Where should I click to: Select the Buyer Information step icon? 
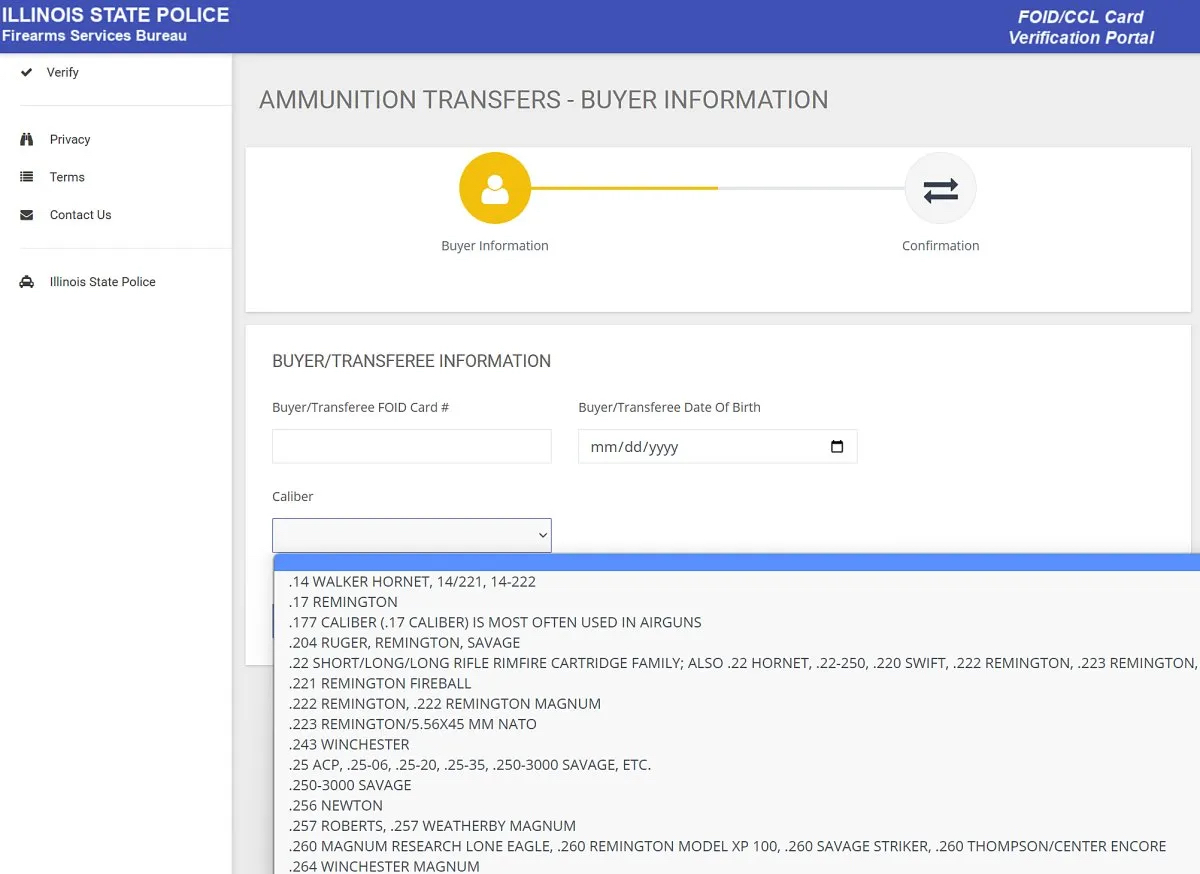494,189
